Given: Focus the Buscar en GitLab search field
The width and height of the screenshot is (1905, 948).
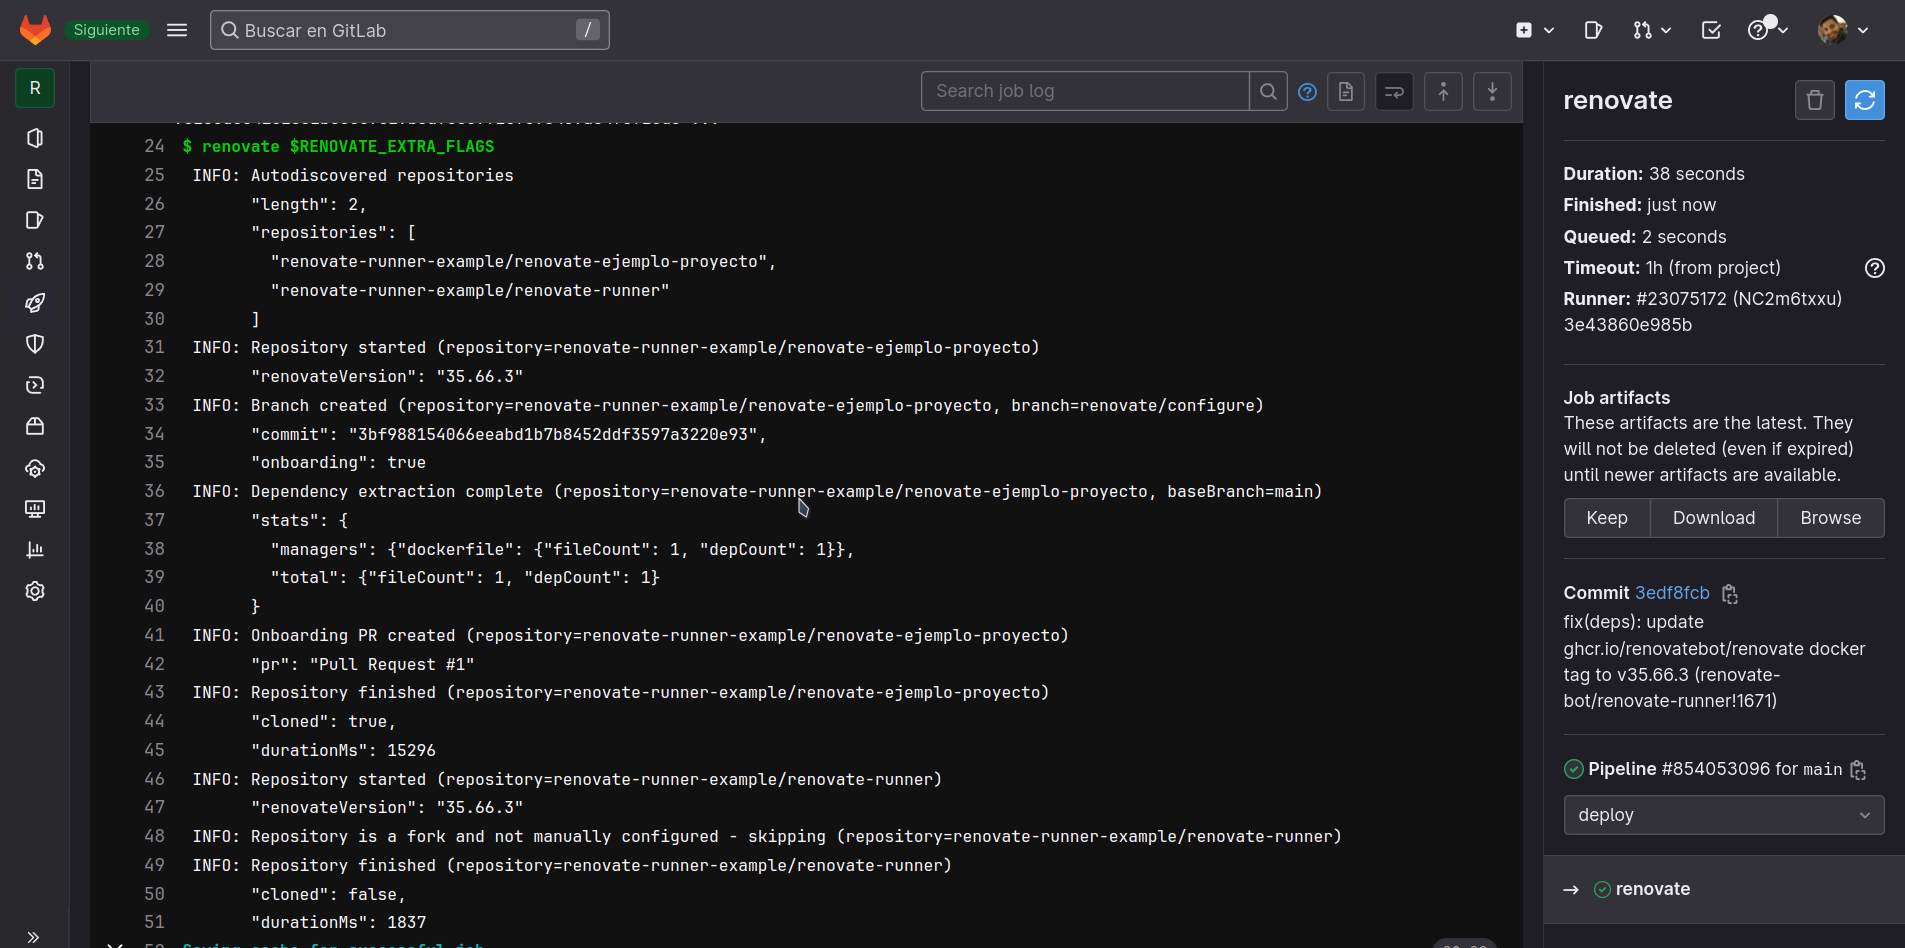Looking at the screenshot, I should 410,30.
